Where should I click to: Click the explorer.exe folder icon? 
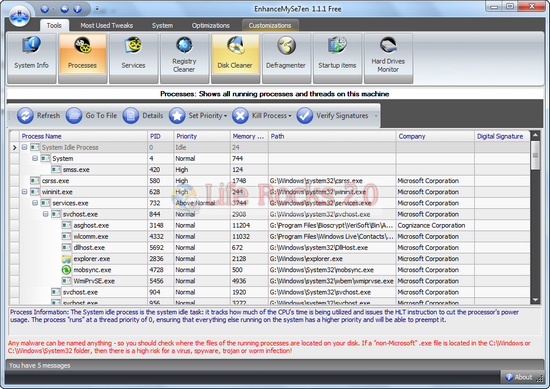[x=66, y=259]
